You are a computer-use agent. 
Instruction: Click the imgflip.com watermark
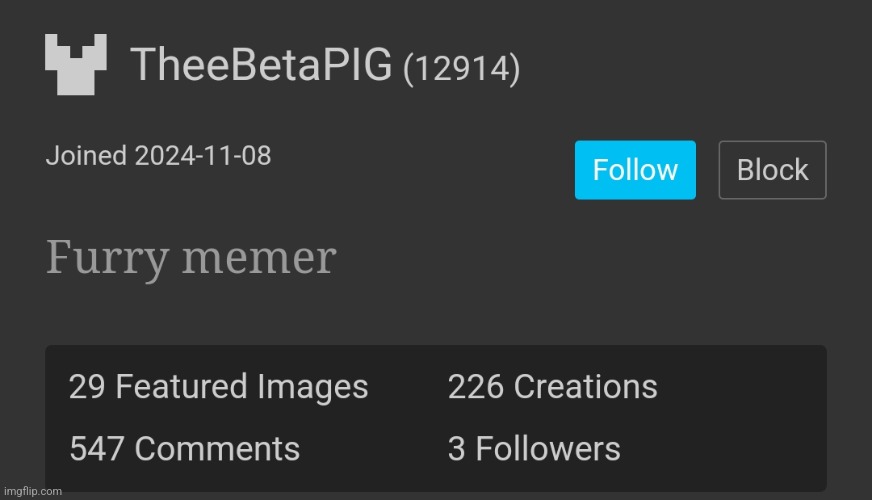pos(32,491)
